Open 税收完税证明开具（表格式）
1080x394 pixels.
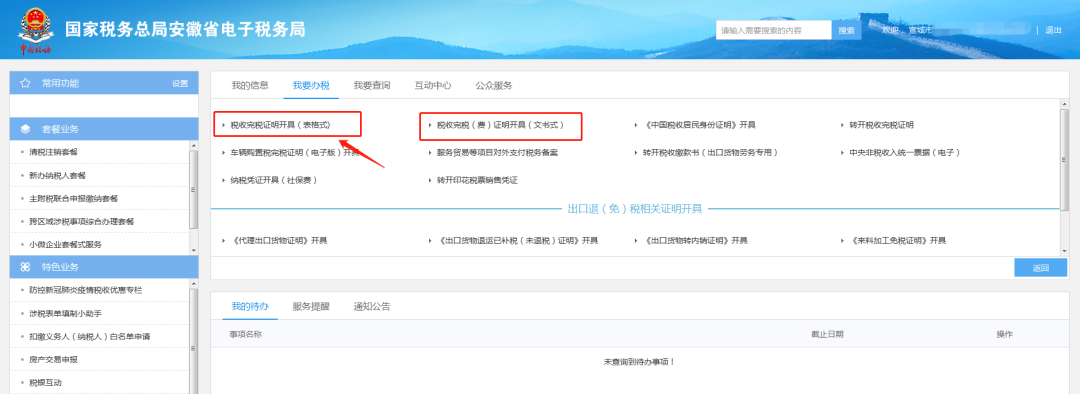tap(280, 125)
